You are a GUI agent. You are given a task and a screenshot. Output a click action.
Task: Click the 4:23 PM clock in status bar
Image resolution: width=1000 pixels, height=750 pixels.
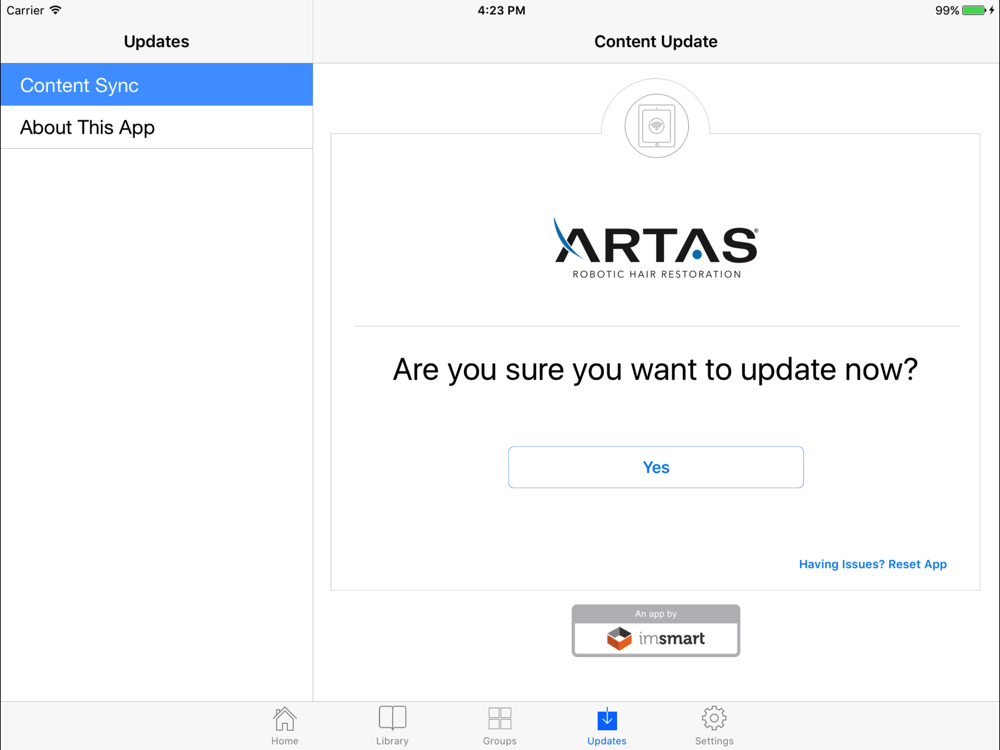[x=501, y=10]
